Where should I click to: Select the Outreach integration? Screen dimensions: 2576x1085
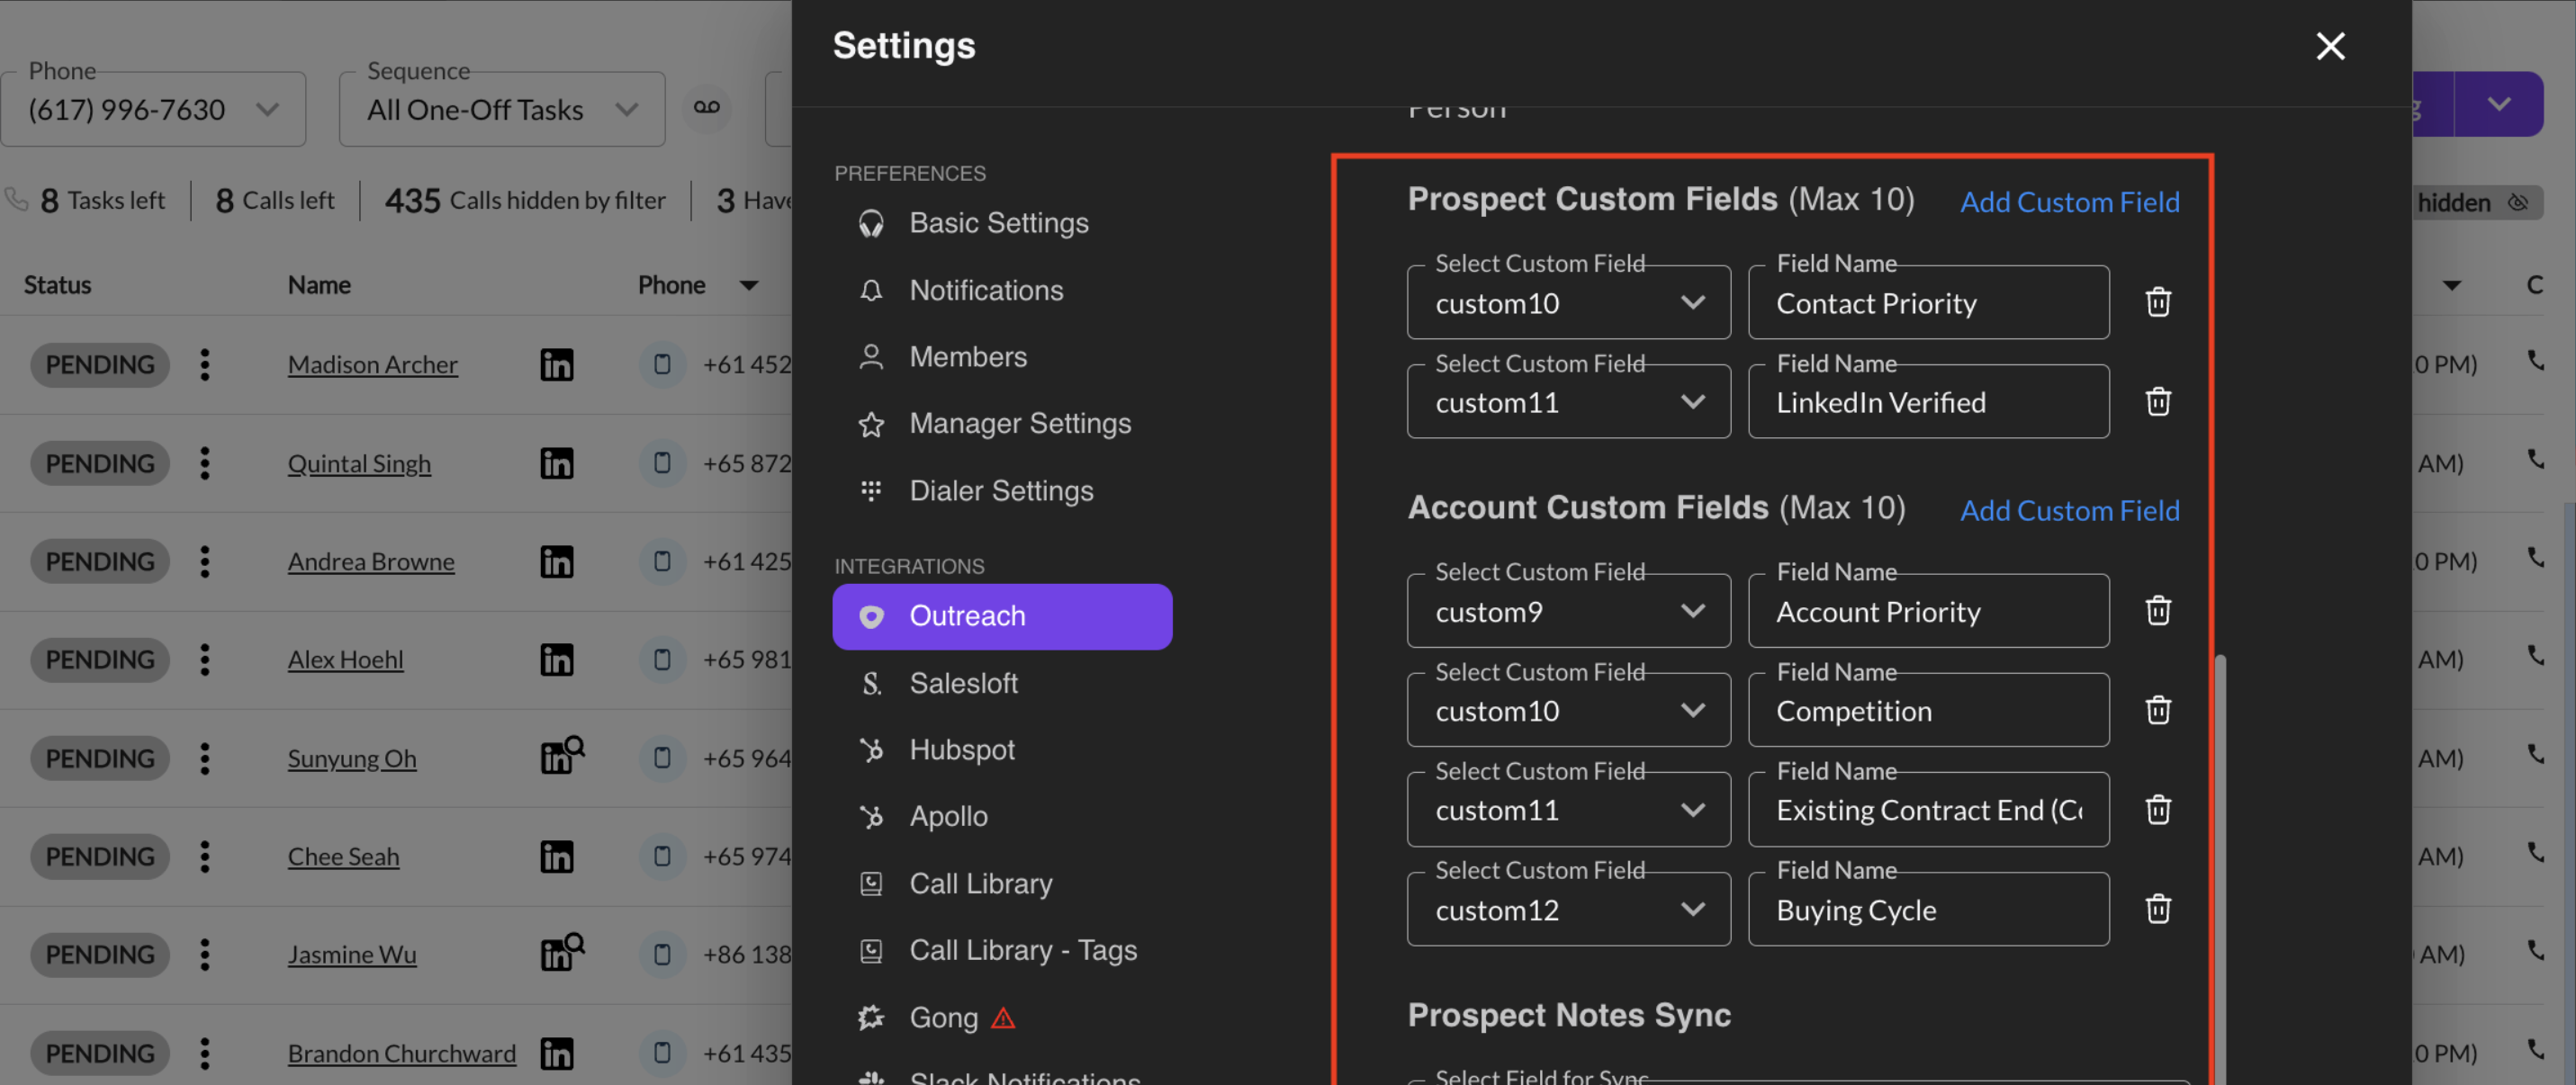1002,617
